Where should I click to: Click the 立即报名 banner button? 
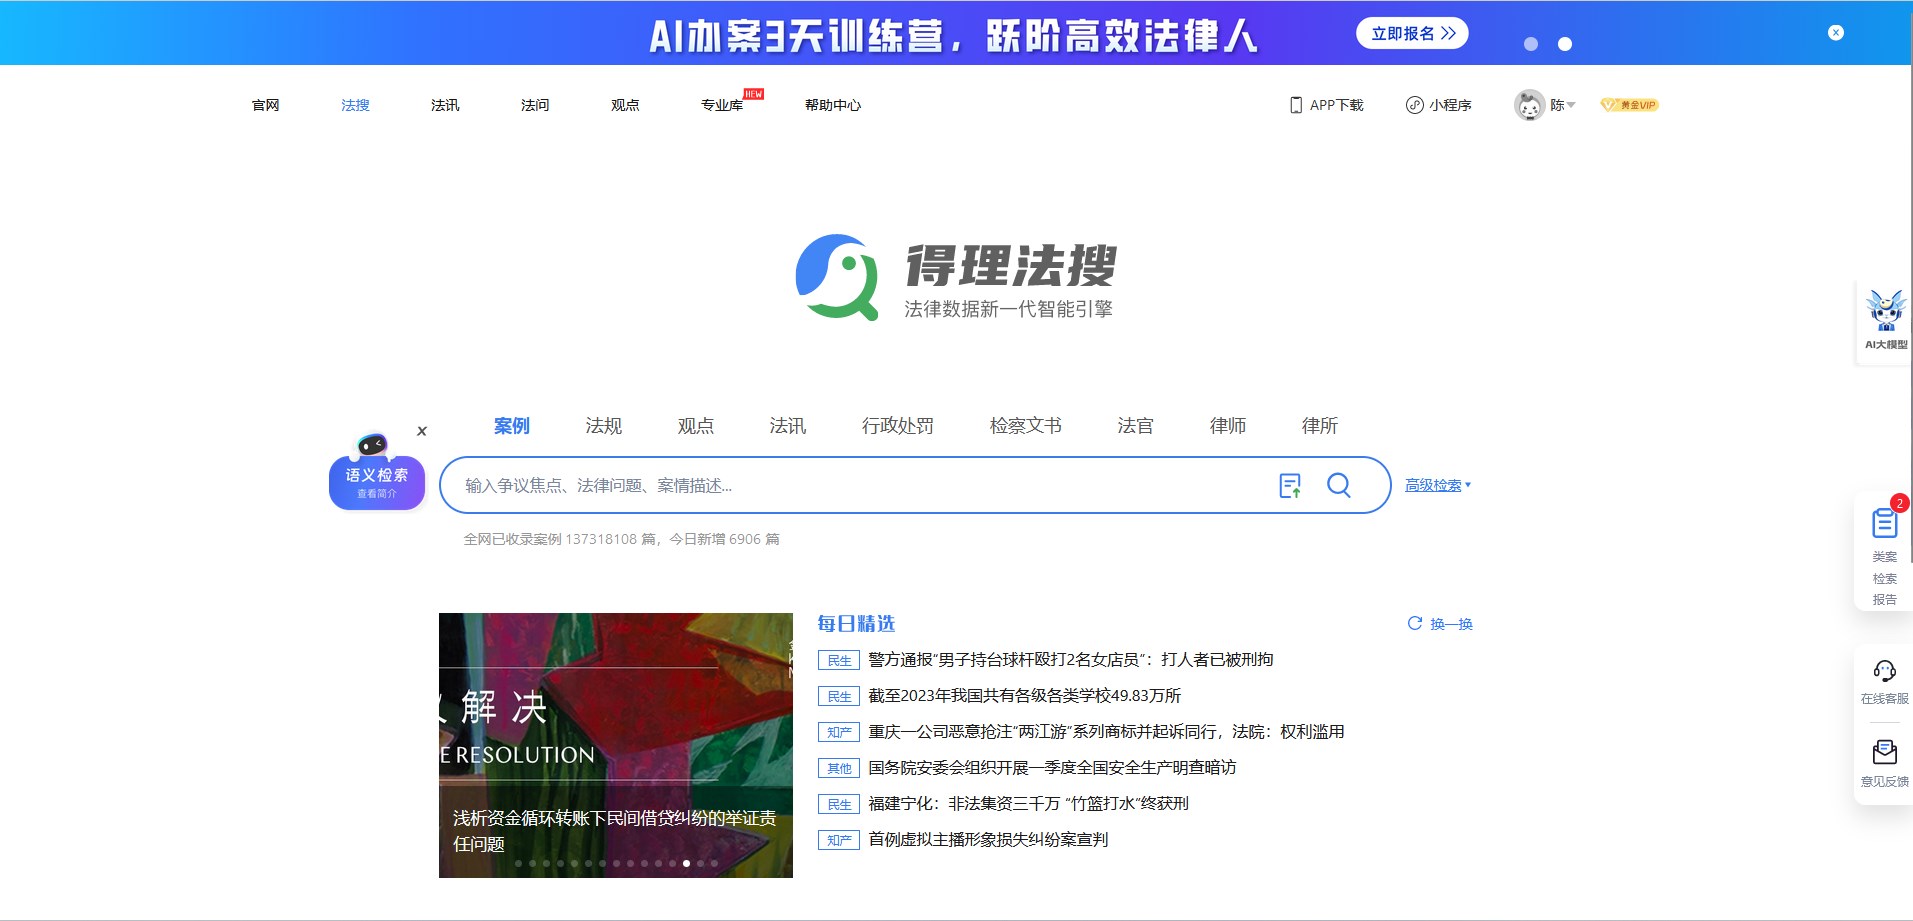(x=1412, y=32)
